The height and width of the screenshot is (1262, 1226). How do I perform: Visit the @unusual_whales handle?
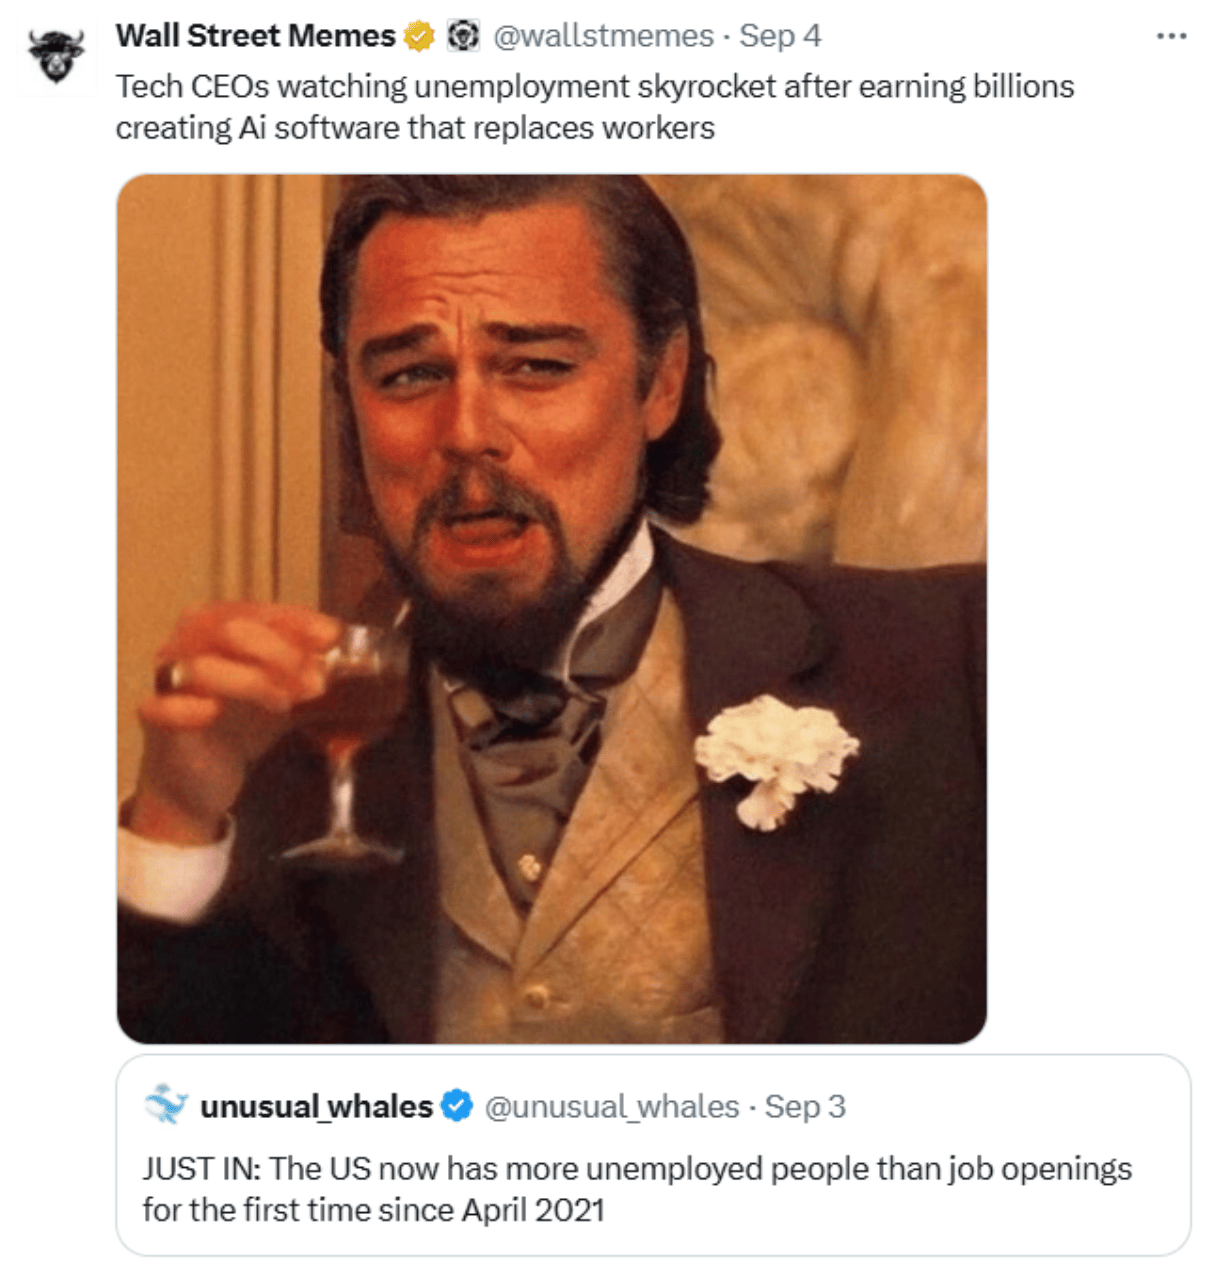(x=612, y=1106)
